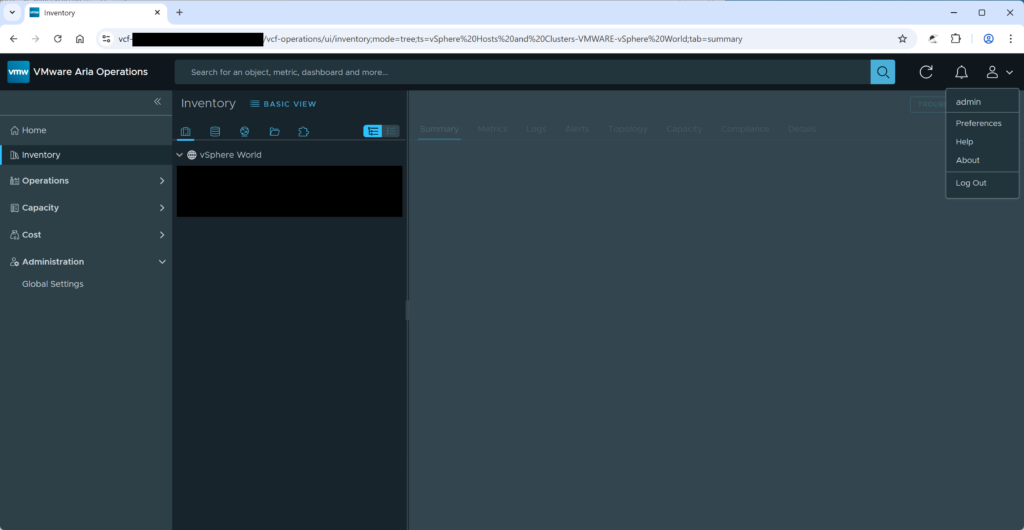Choose Log Out from the user menu
The image size is (1024, 530).
(x=970, y=183)
